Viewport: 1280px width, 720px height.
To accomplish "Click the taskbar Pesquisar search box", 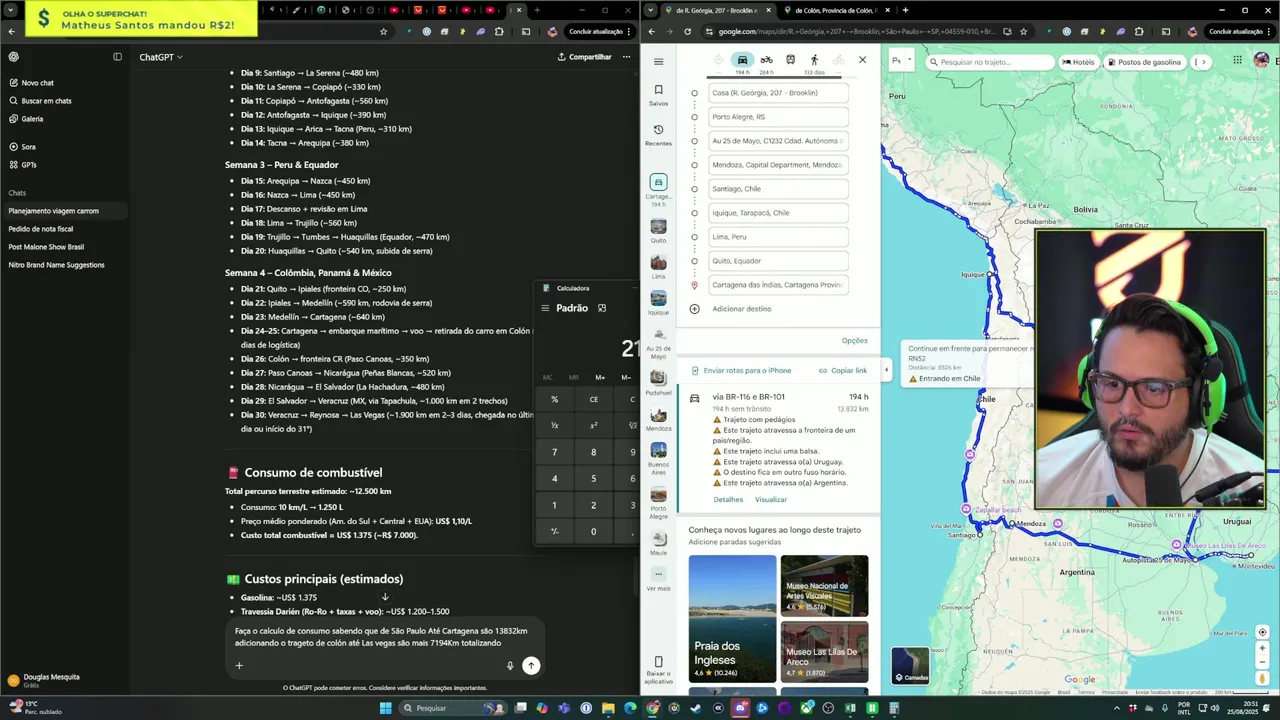I will pos(451,708).
